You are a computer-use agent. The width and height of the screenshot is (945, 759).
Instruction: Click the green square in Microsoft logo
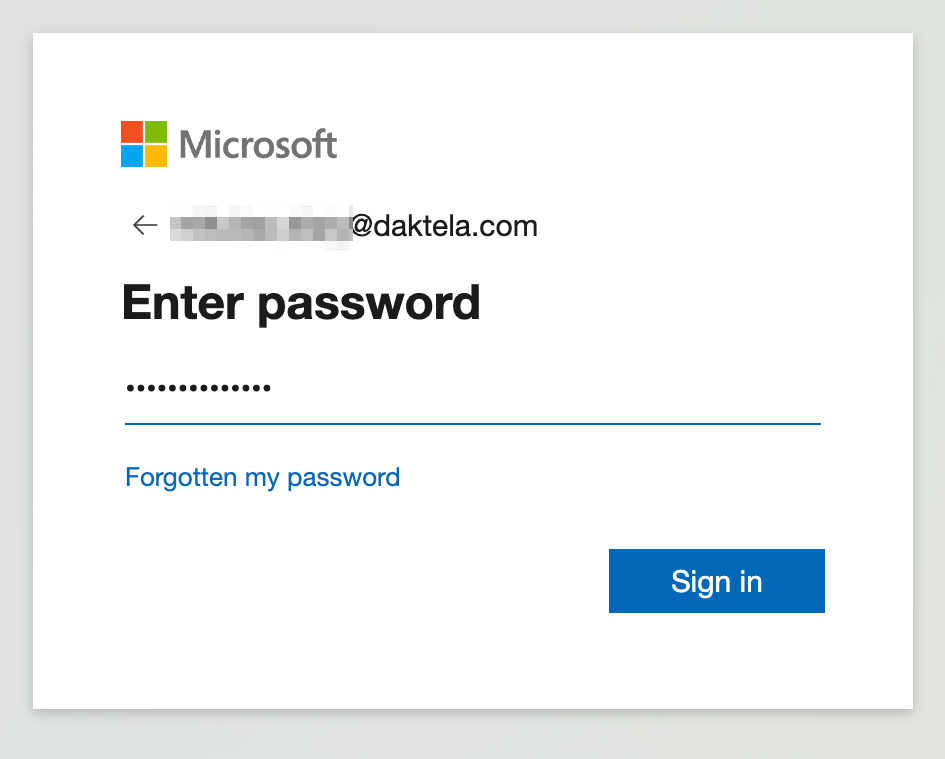coord(156,132)
